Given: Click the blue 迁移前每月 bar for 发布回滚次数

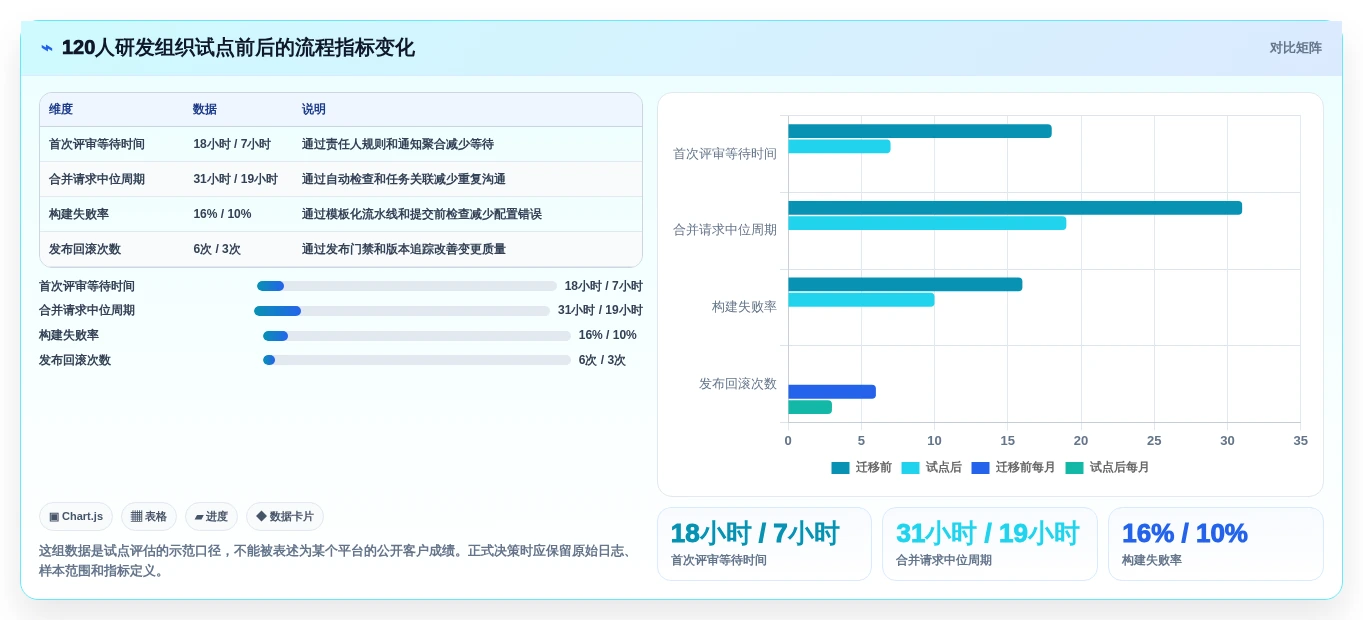Looking at the screenshot, I should [x=832, y=392].
